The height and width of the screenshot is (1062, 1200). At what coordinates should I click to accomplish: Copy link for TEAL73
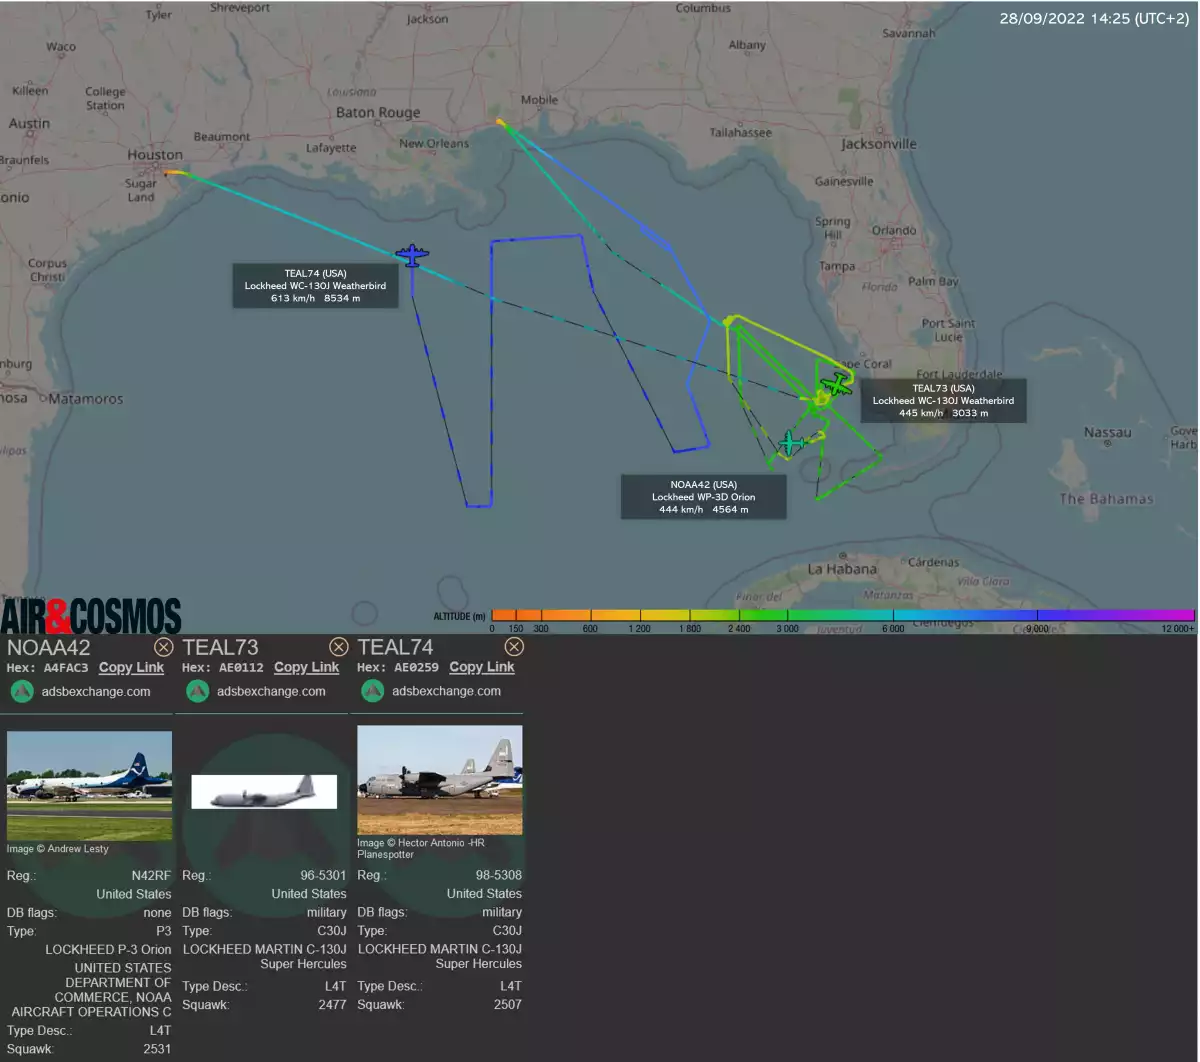306,667
